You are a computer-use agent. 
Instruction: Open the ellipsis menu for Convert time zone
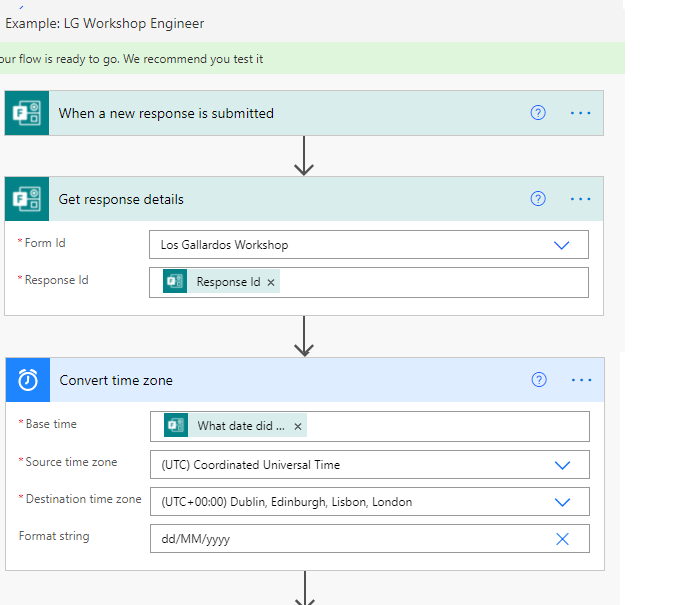pyautogui.click(x=582, y=380)
